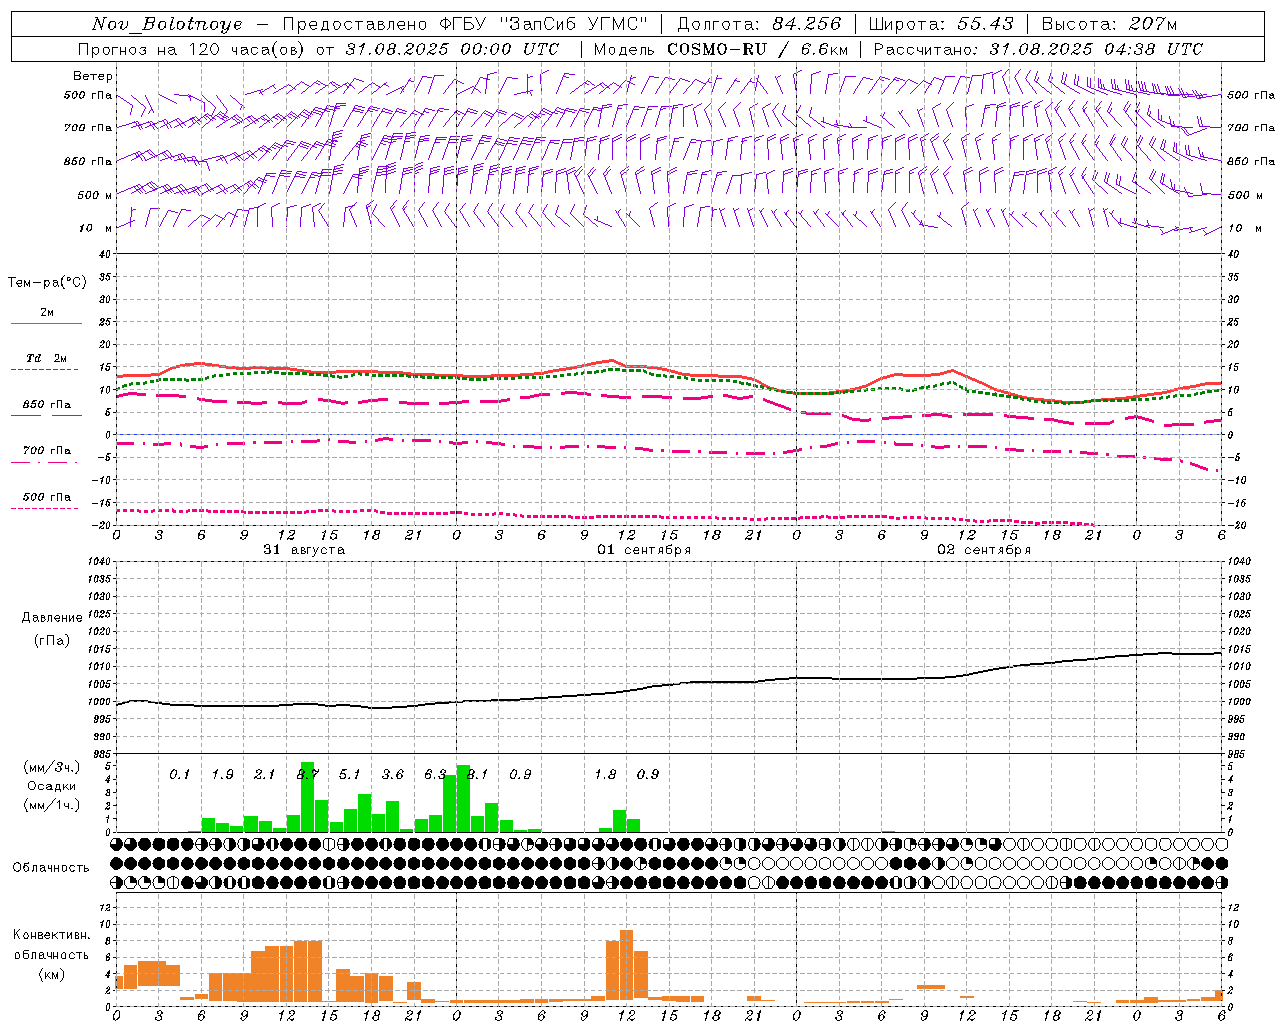Click the 2.1 precipitation total
Image resolution: width=1280 pixels, height=1024 pixels.
coord(264,775)
